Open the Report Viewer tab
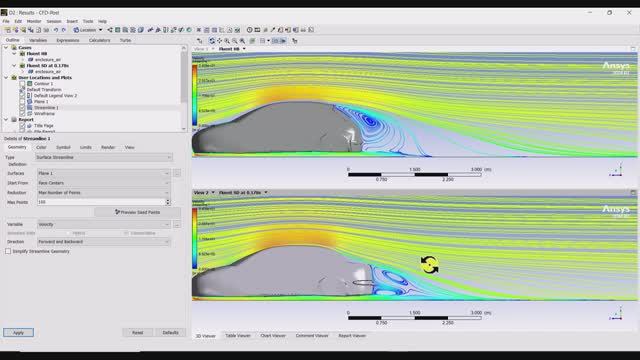Viewport: 640px width, 360px height. coord(352,336)
